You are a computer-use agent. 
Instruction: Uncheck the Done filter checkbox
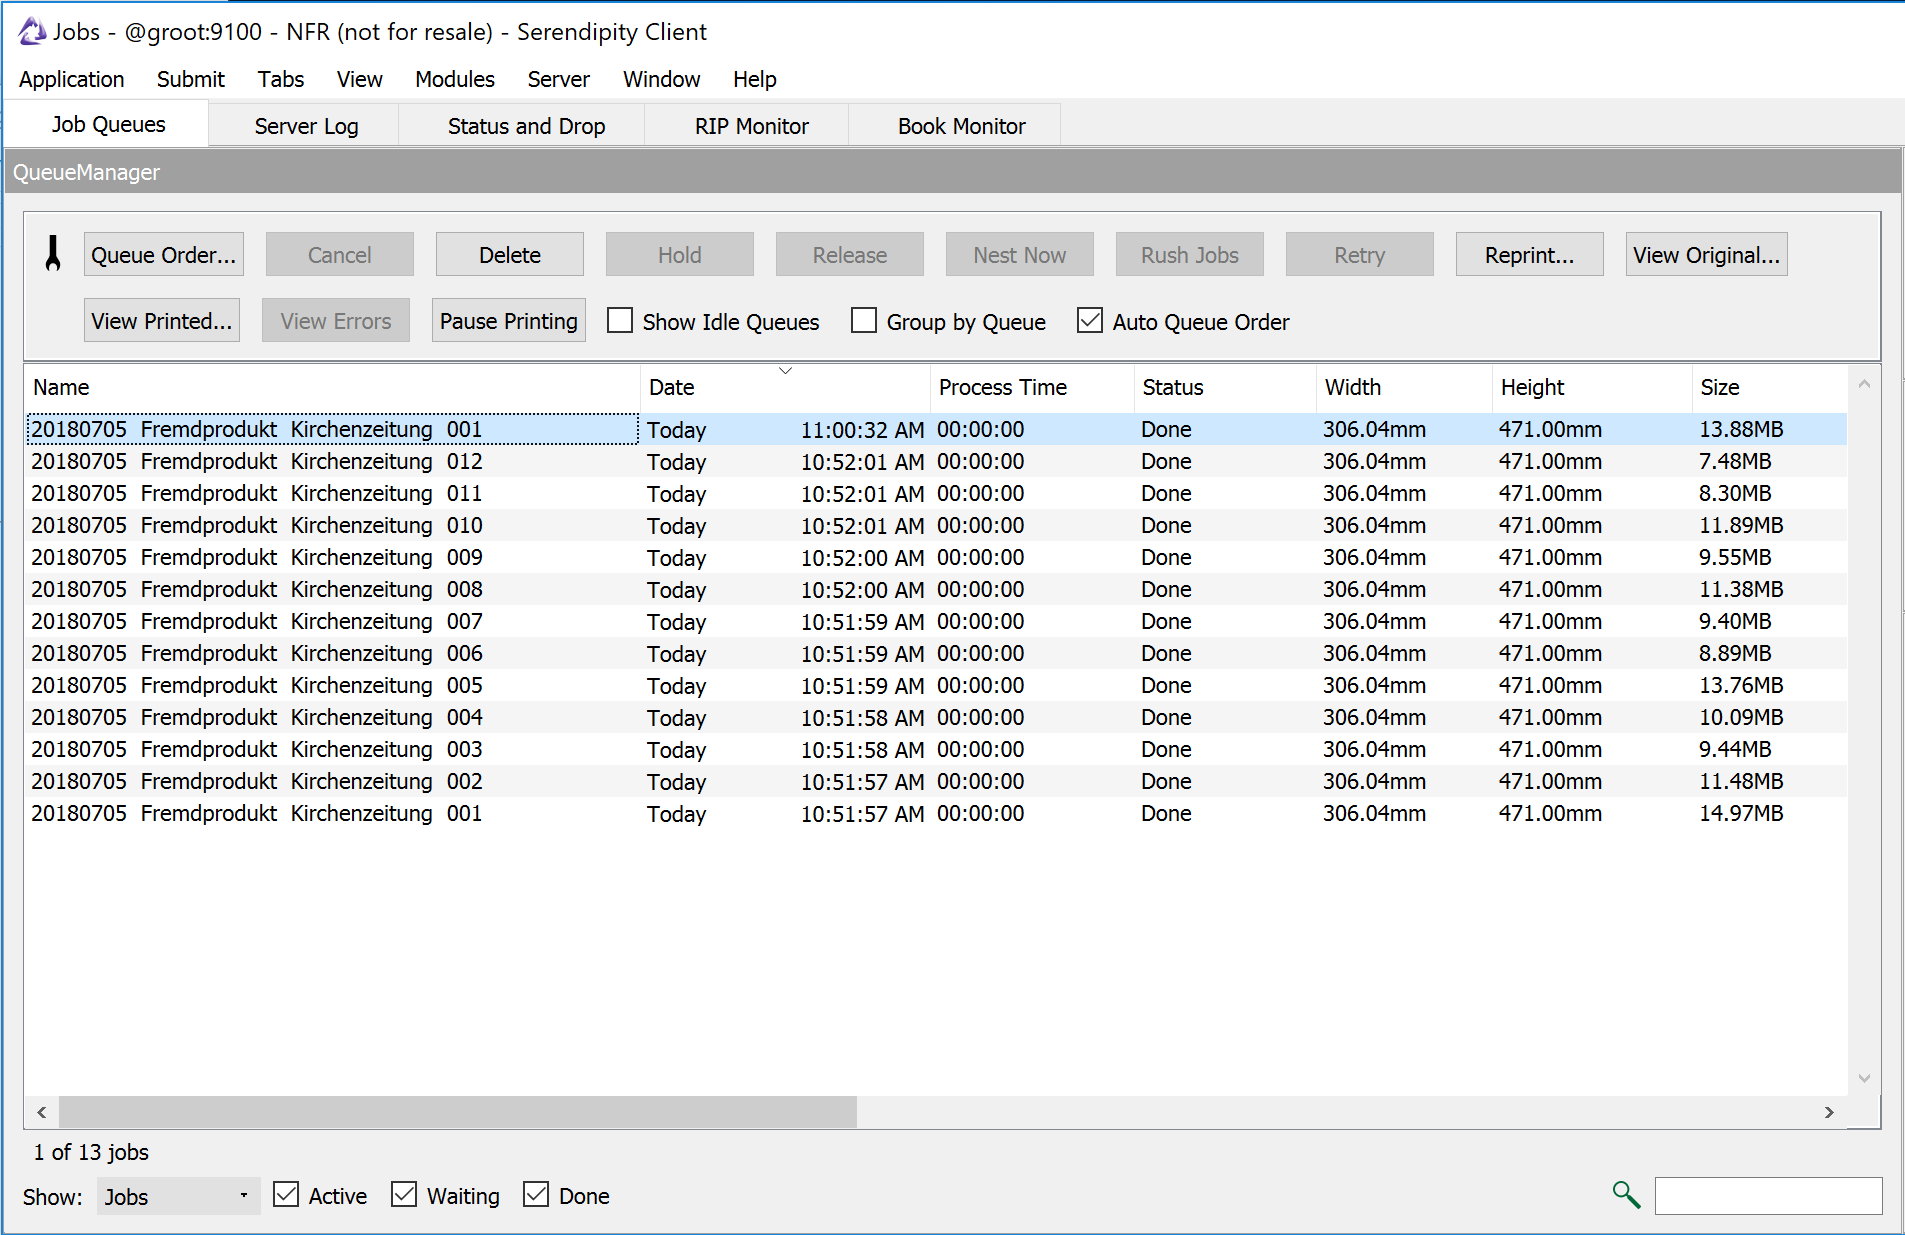click(x=536, y=1195)
